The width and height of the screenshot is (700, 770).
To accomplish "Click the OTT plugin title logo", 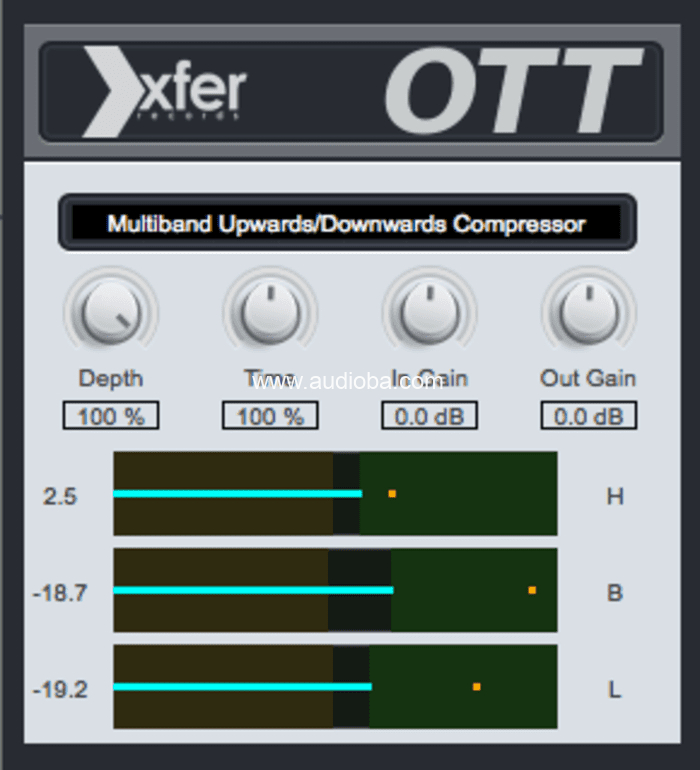I will pyautogui.click(x=513, y=91).
